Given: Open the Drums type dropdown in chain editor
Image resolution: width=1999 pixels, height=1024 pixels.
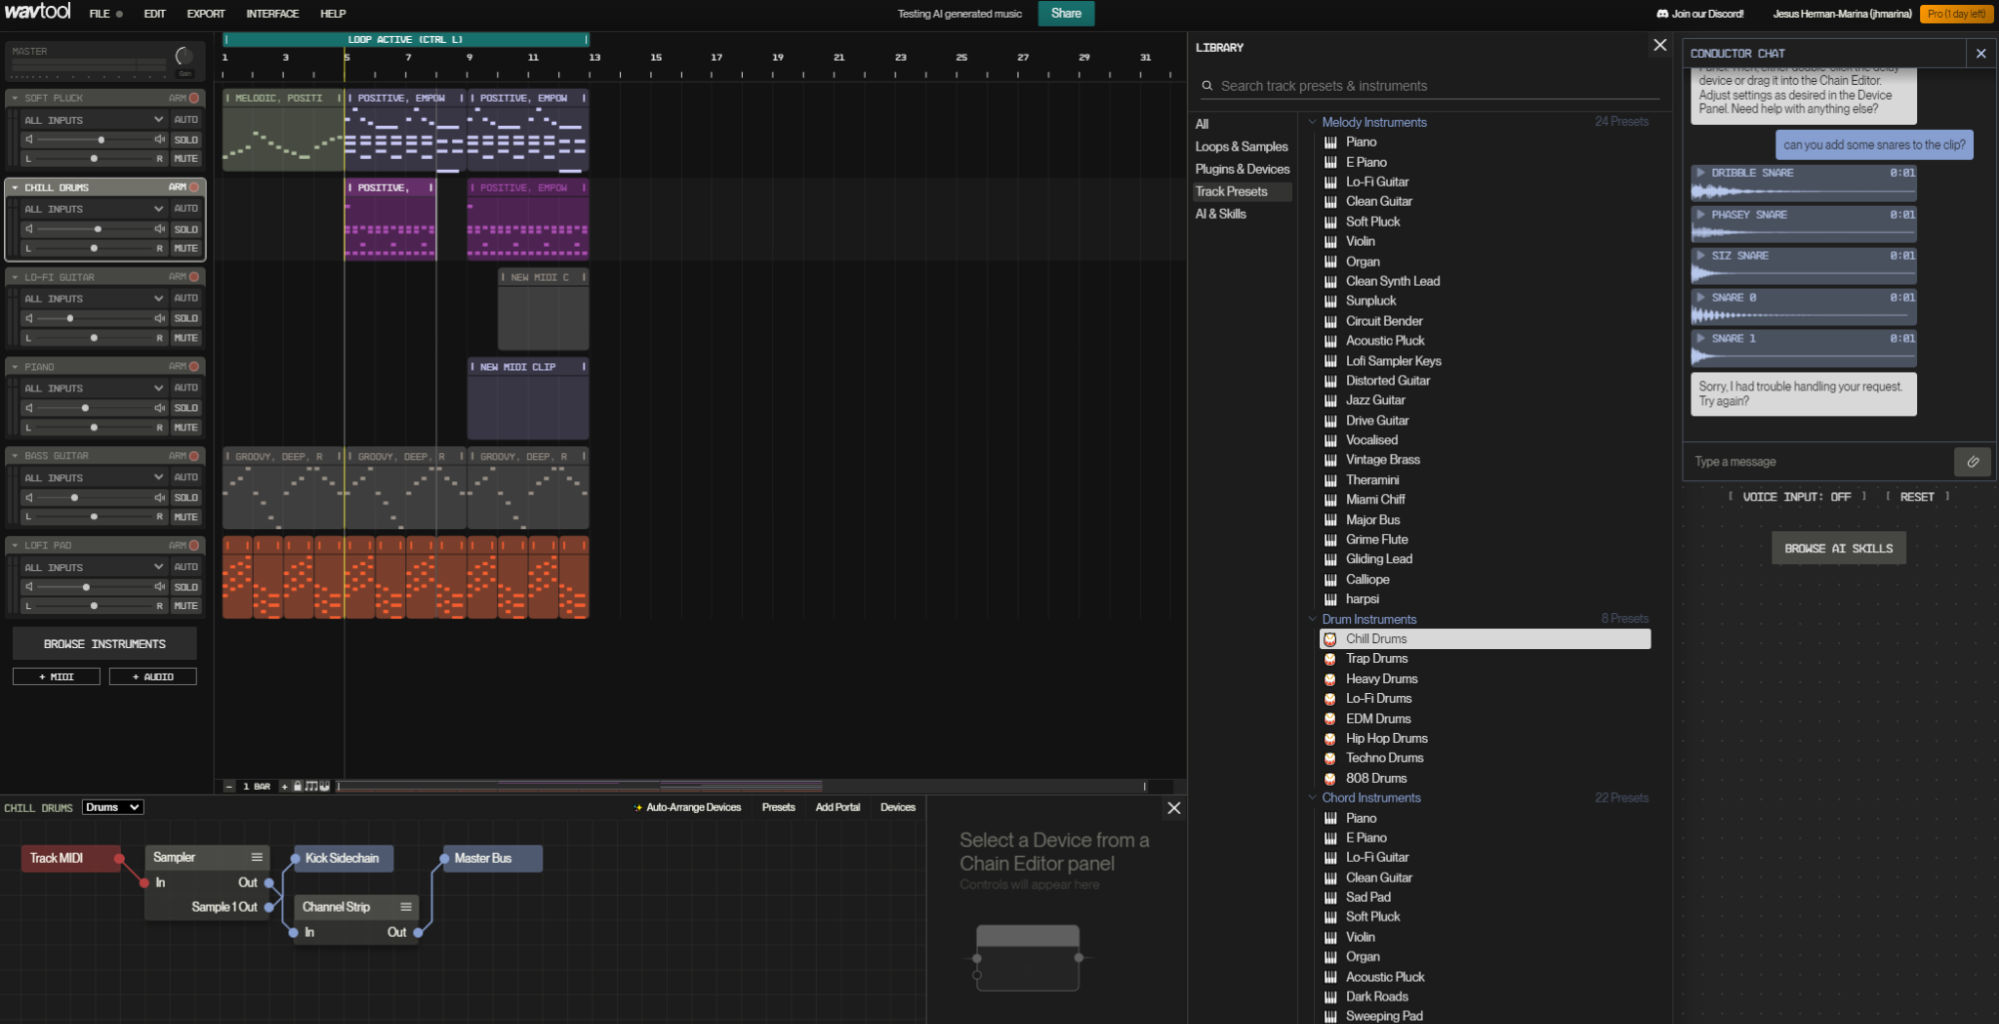Looking at the screenshot, I should point(112,807).
